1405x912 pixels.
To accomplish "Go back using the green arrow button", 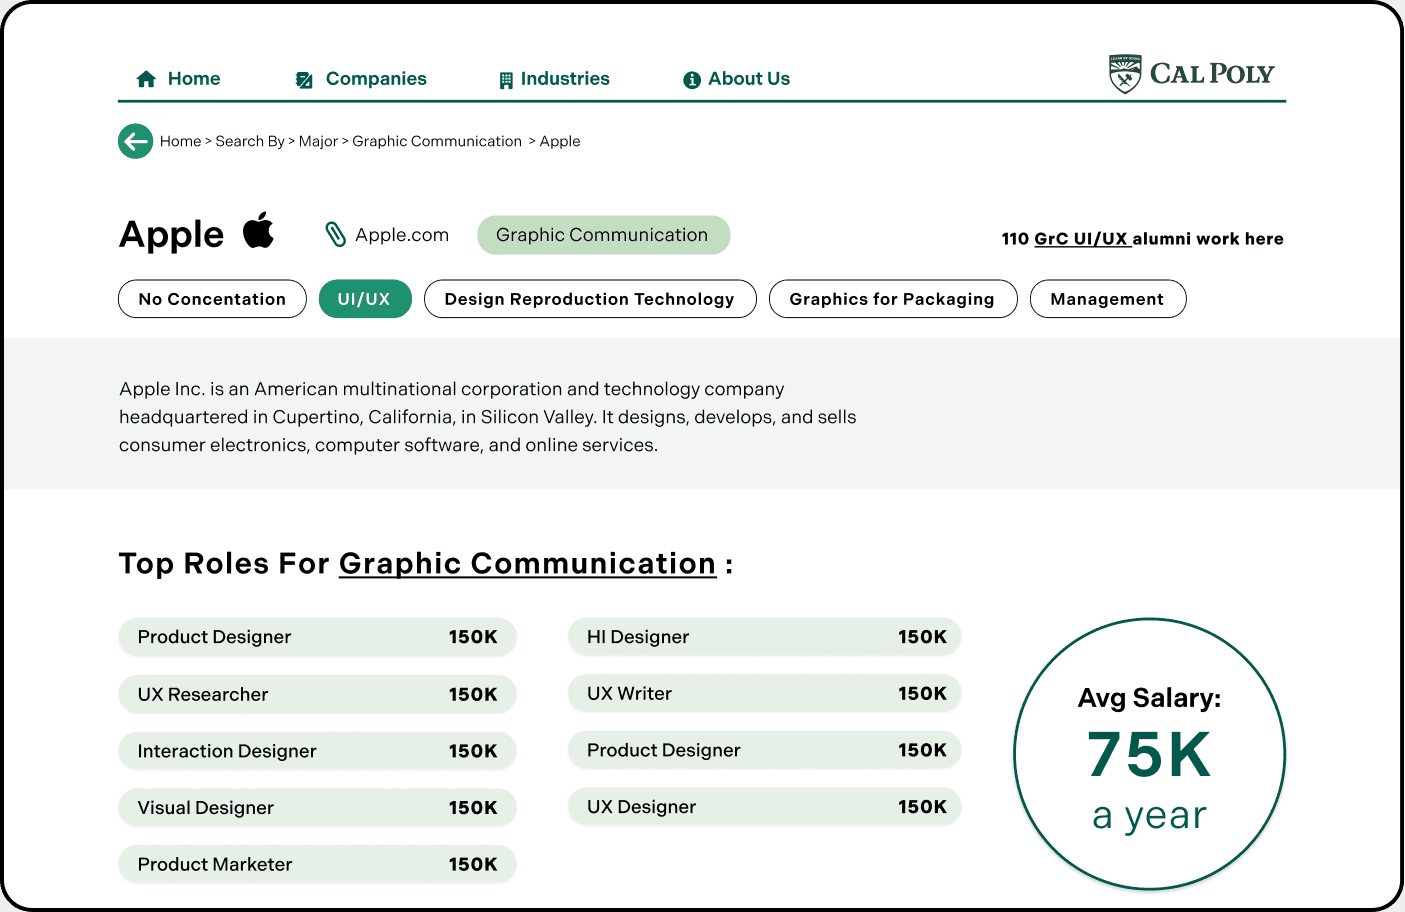I will [x=136, y=141].
